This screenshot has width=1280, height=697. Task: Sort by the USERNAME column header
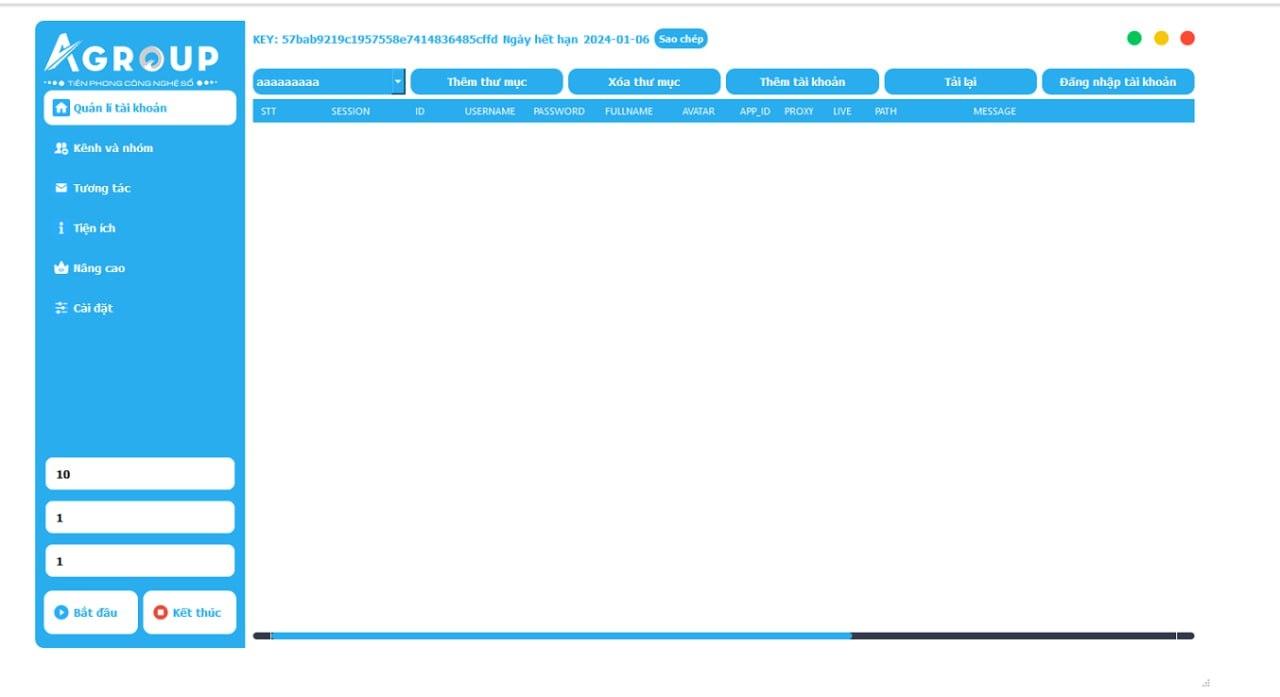(490, 111)
